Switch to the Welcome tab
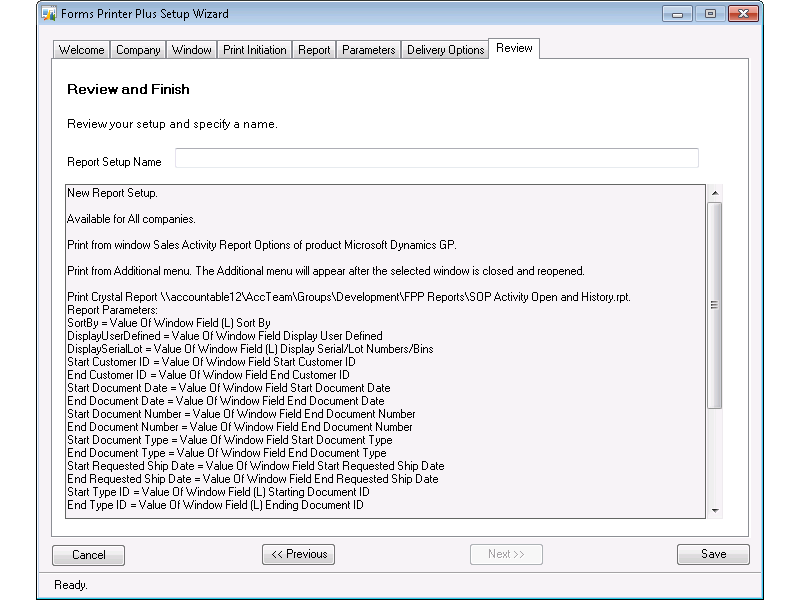Image resolution: width=800 pixels, height=600 pixels. click(81, 50)
